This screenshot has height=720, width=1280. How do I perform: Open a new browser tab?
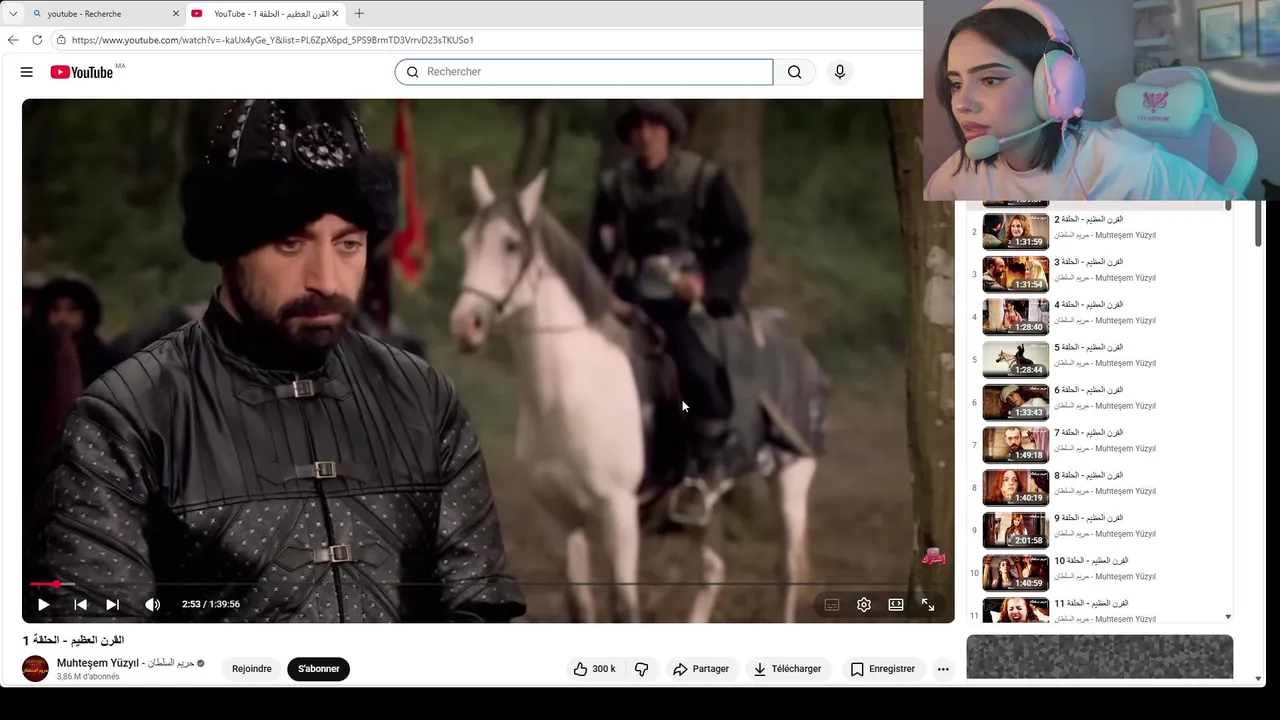359,14
